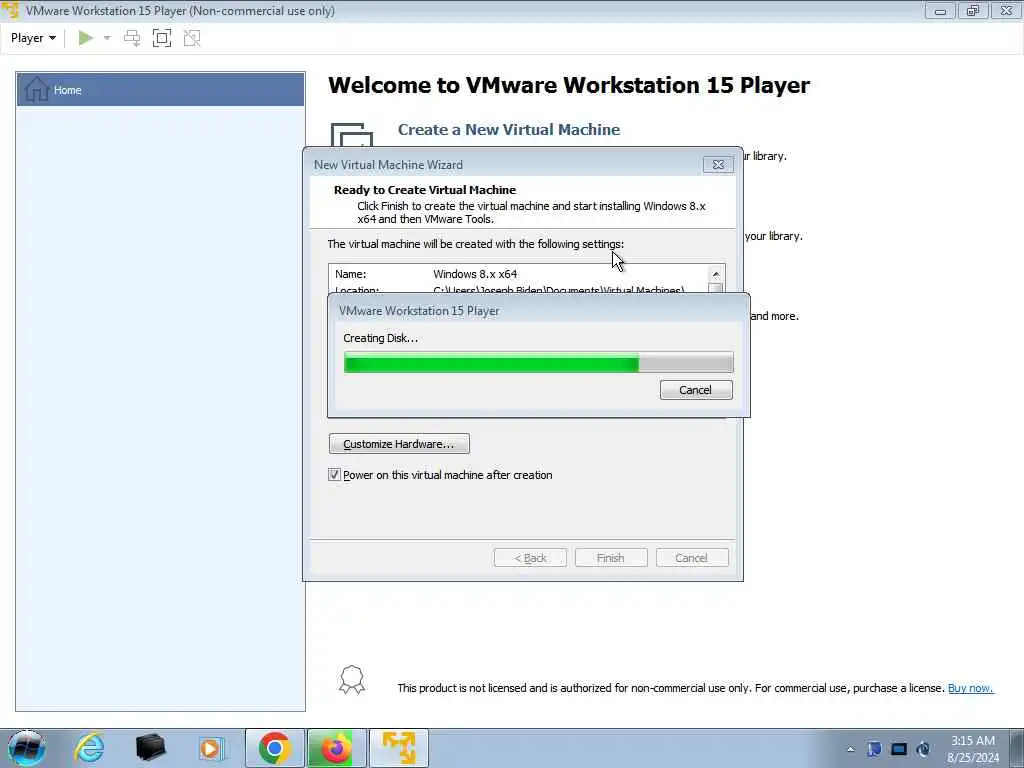
Task: Launch Internet Explorer from taskbar
Action: (x=89, y=748)
